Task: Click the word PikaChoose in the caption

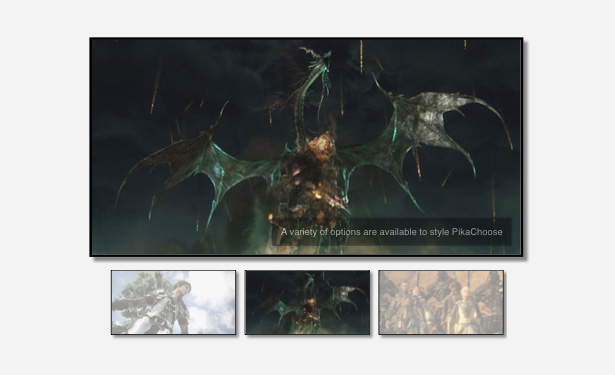Action: coord(477,232)
